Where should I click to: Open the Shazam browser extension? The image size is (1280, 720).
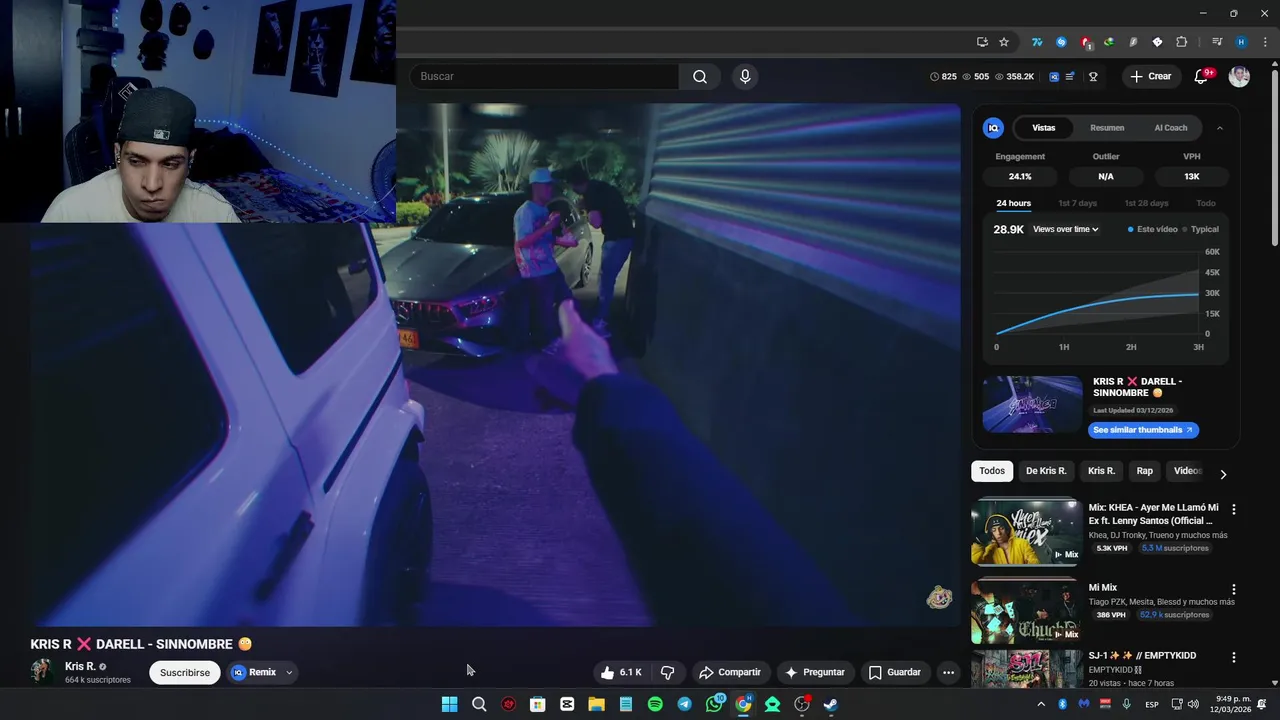coord(1061,42)
